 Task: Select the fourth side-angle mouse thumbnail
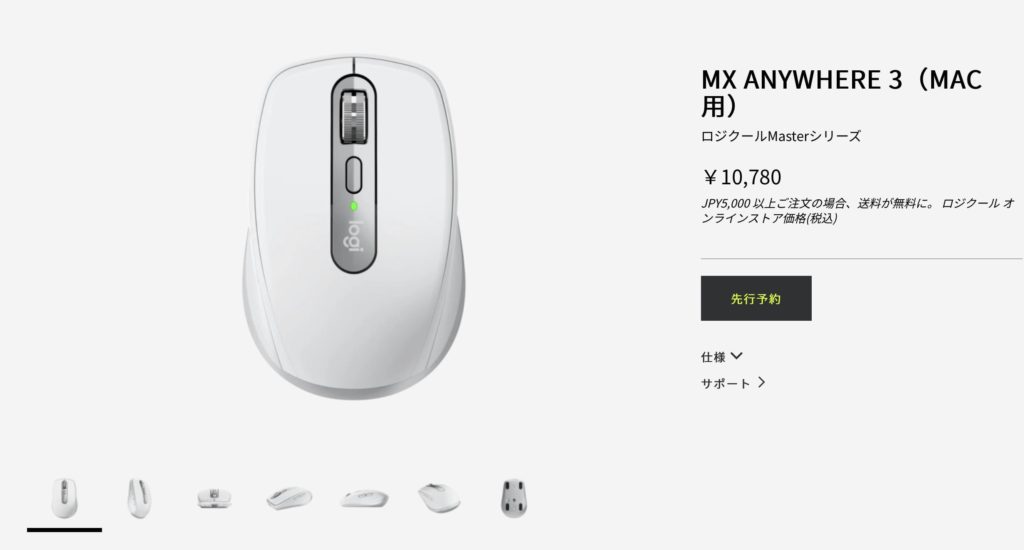tap(289, 498)
